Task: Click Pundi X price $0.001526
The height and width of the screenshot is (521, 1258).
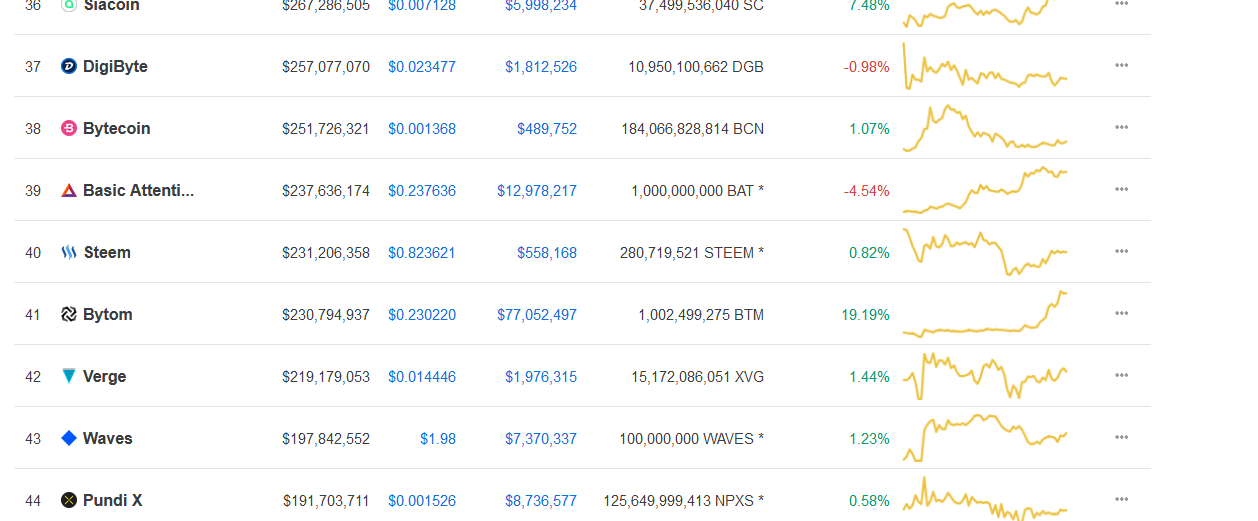Action: pyautogui.click(x=422, y=501)
